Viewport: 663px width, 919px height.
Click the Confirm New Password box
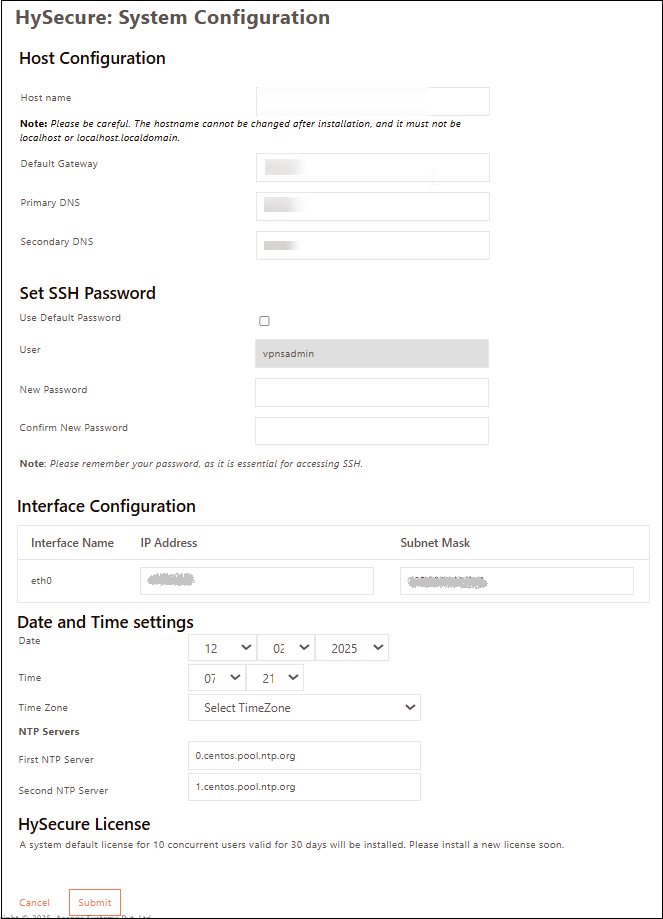[x=371, y=431]
